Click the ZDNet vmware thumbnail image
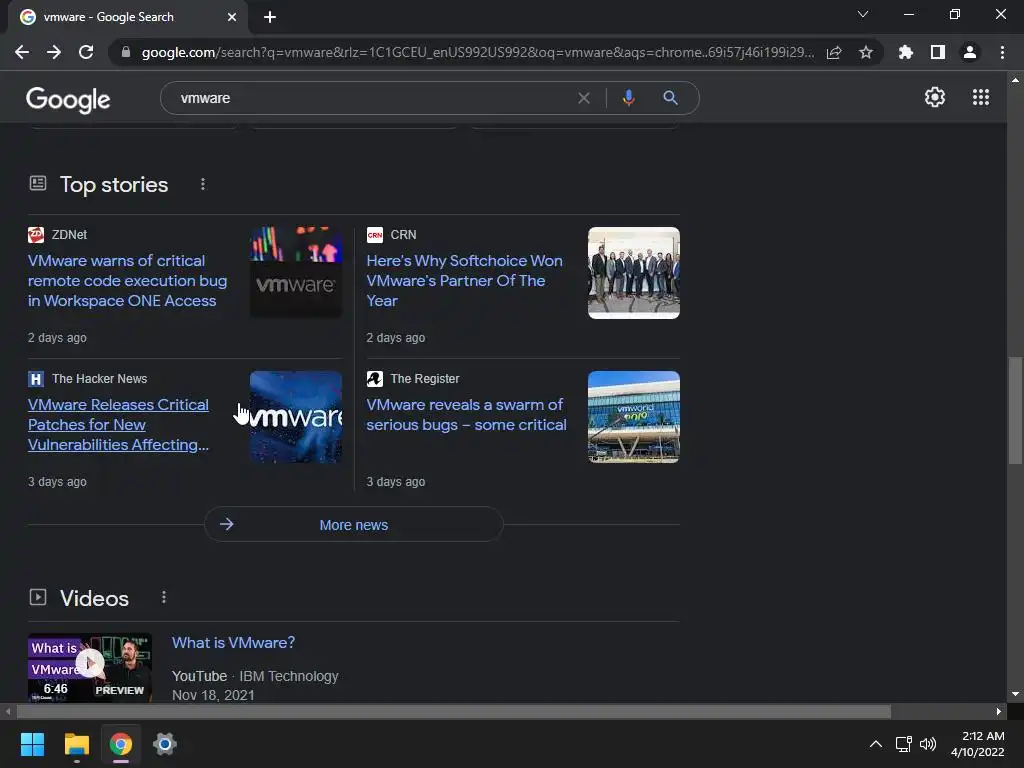Image resolution: width=1024 pixels, height=768 pixels. click(x=296, y=272)
